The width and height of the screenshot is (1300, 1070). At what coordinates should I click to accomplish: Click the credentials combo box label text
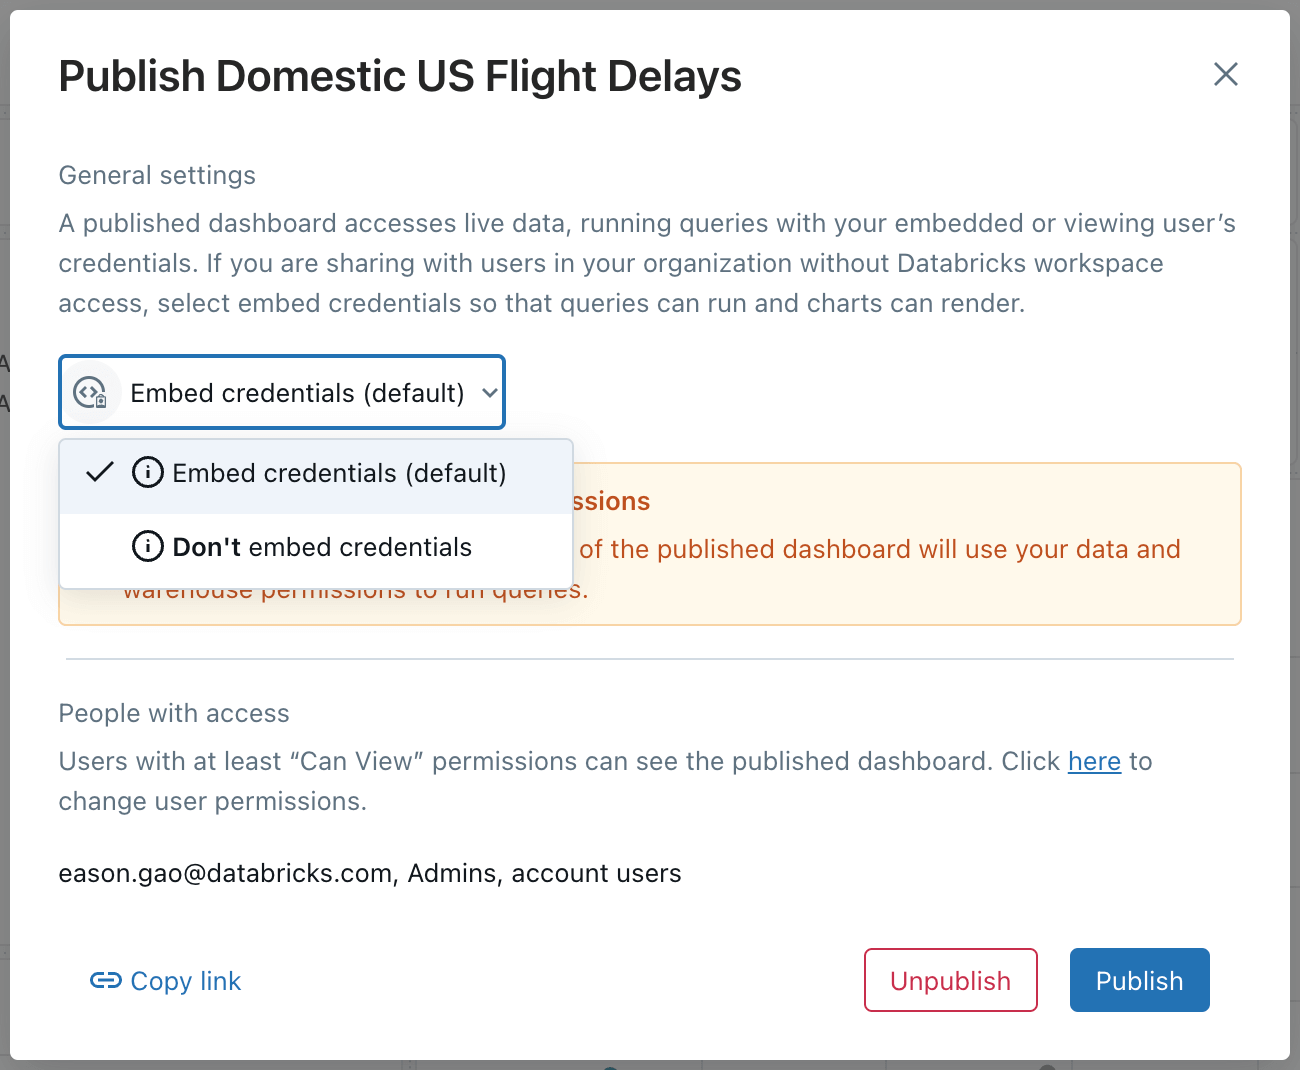[x=297, y=393]
